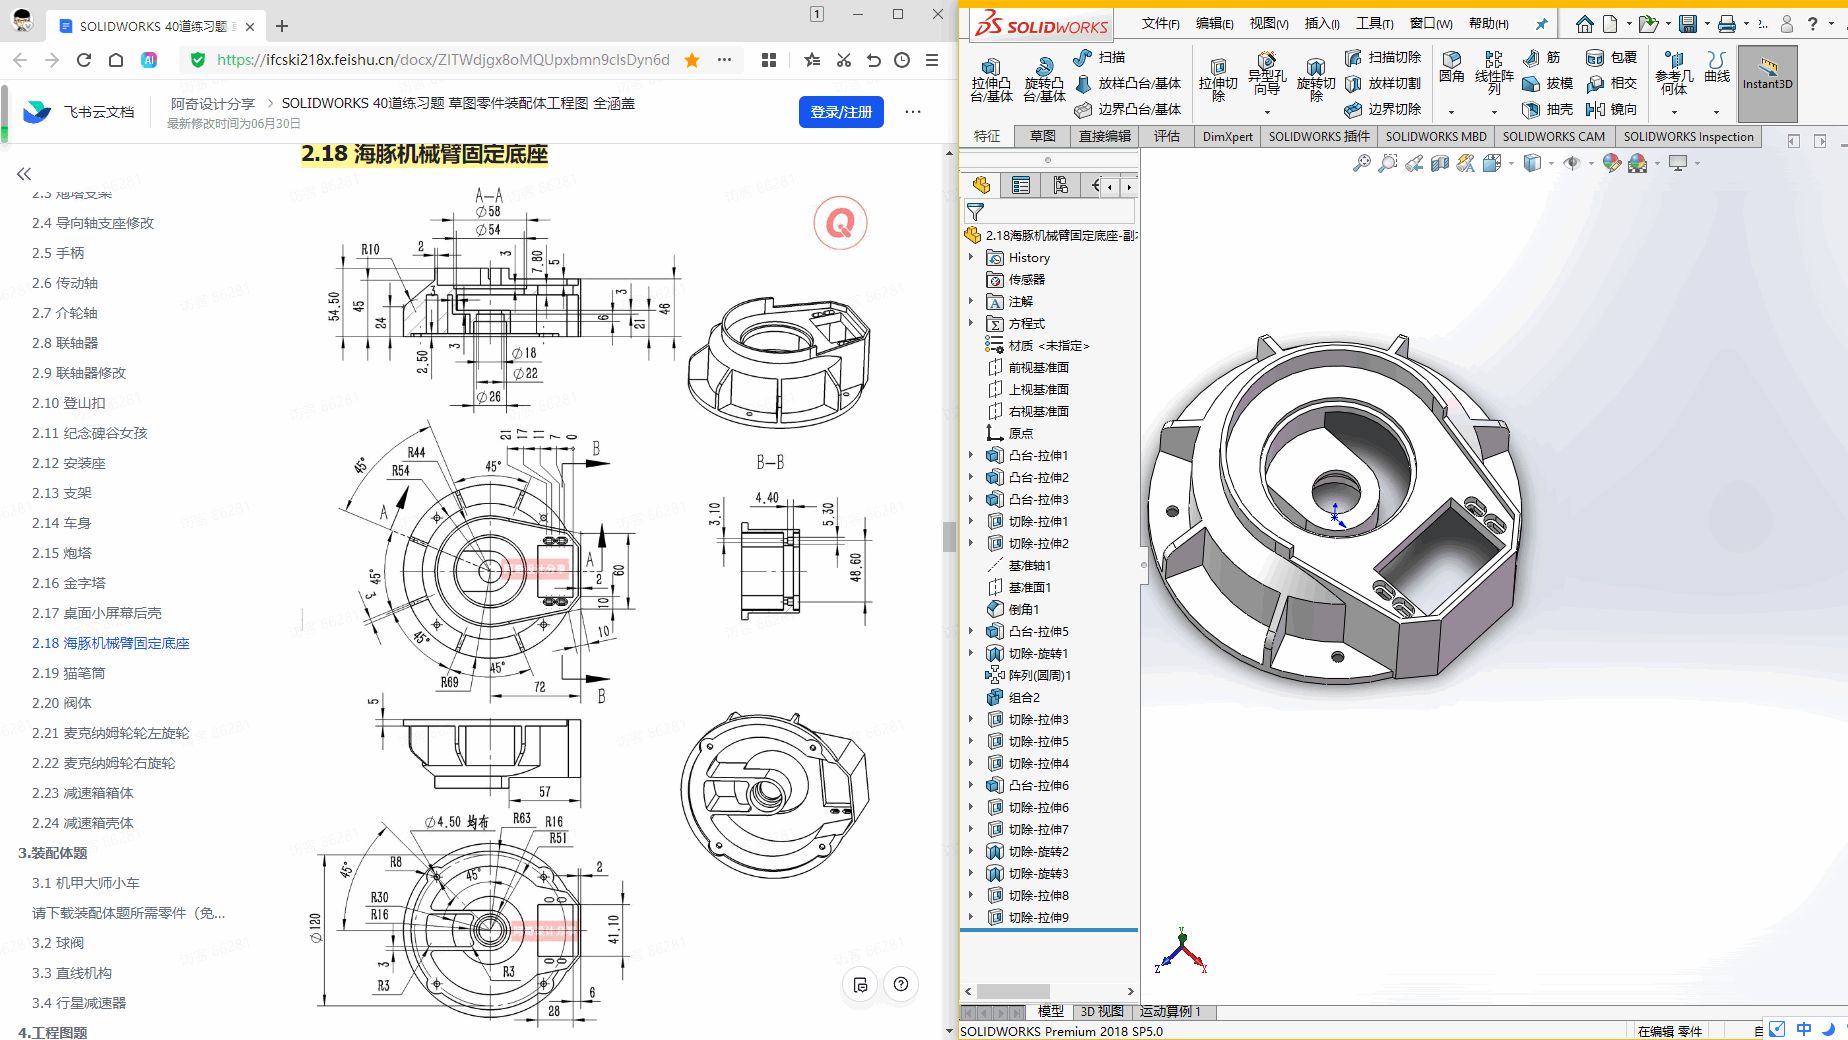Open the 圆角 fillet dropdown arrow
The image size is (1848, 1040).
(x=1452, y=111)
